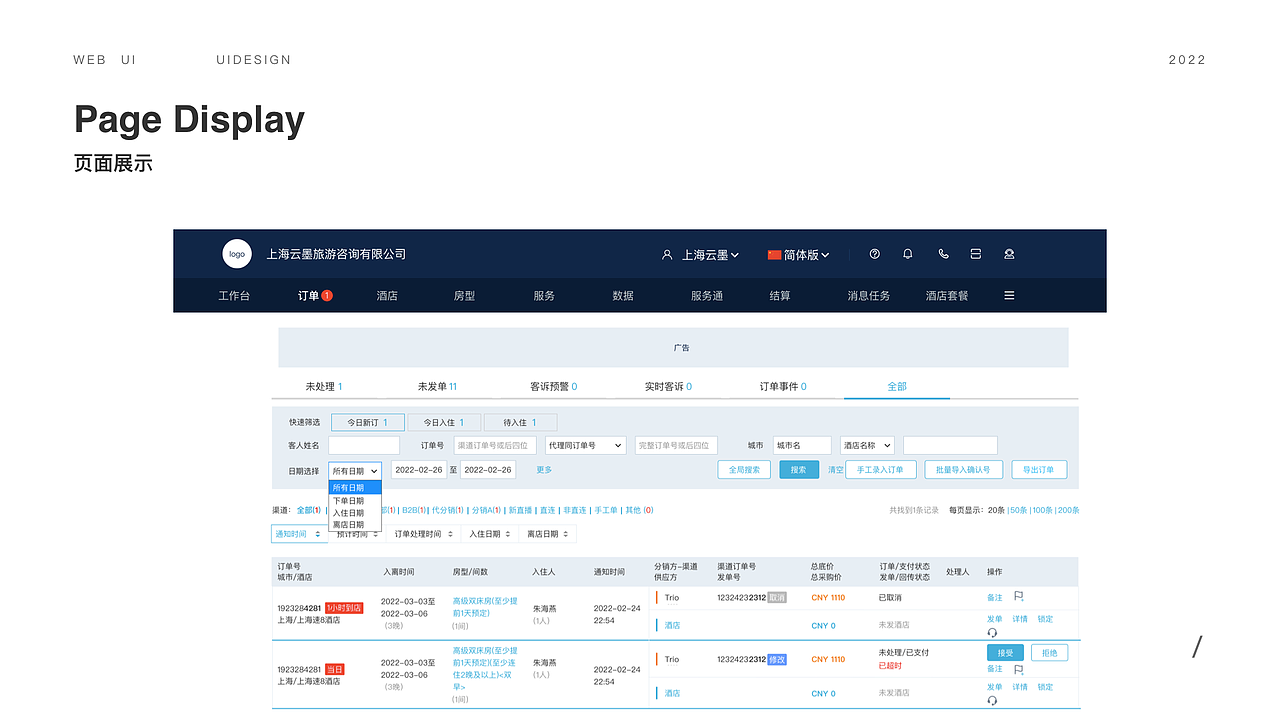Image resolution: width=1280 pixels, height=720 pixels.
Task: Focus the 城市名 input field
Action: (x=802, y=445)
